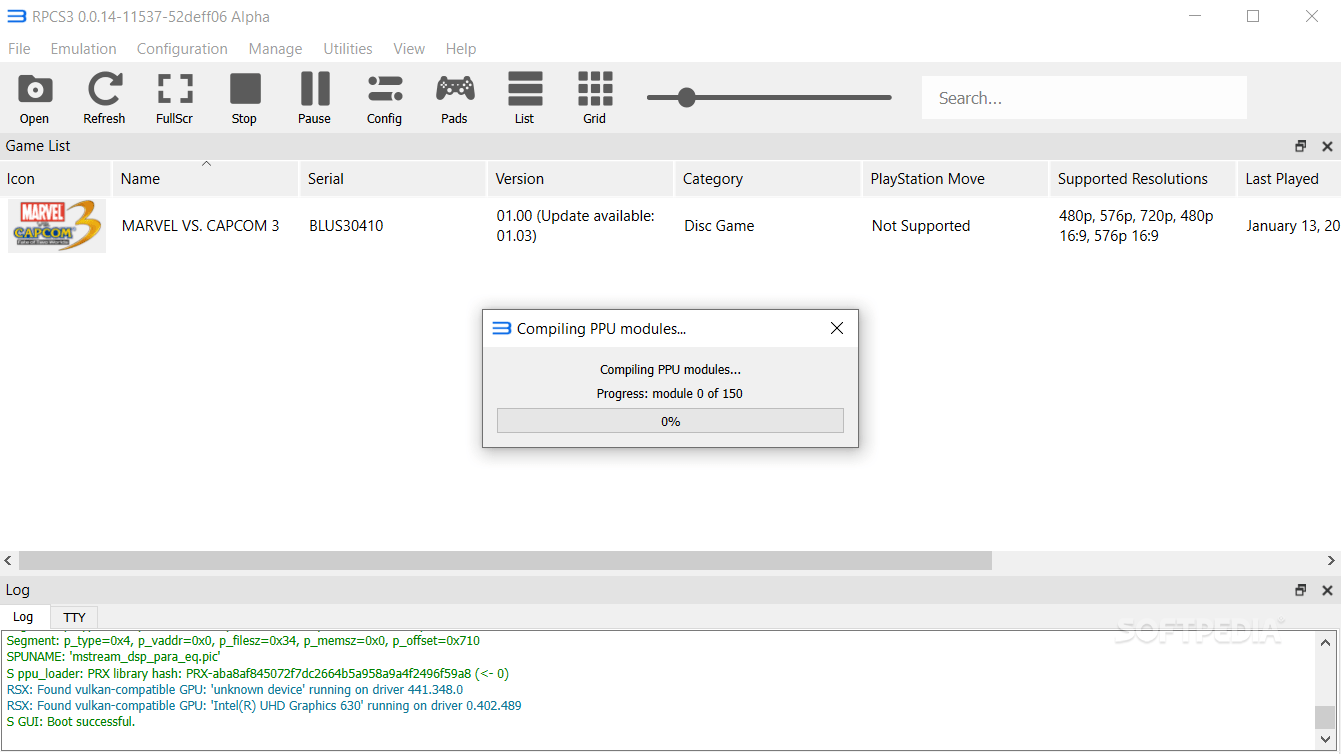
Task: Switch game view to Grid mode
Action: (x=594, y=98)
